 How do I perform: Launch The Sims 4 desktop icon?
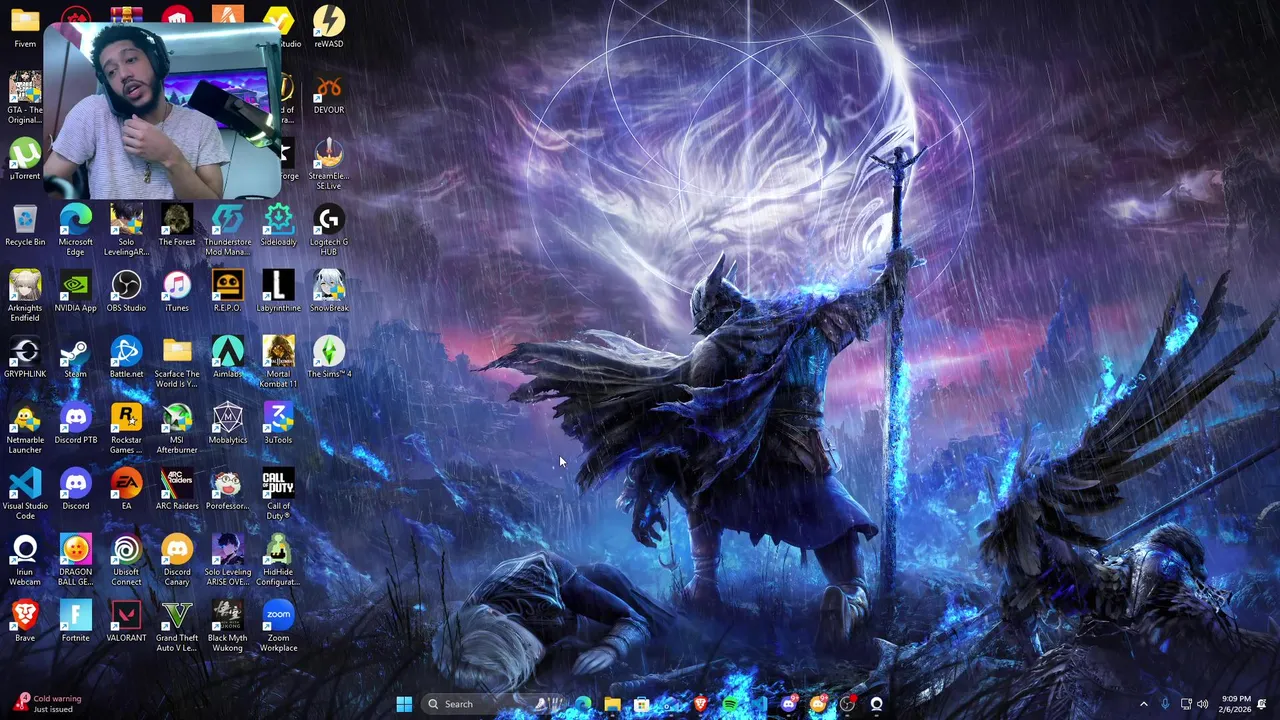pos(329,357)
